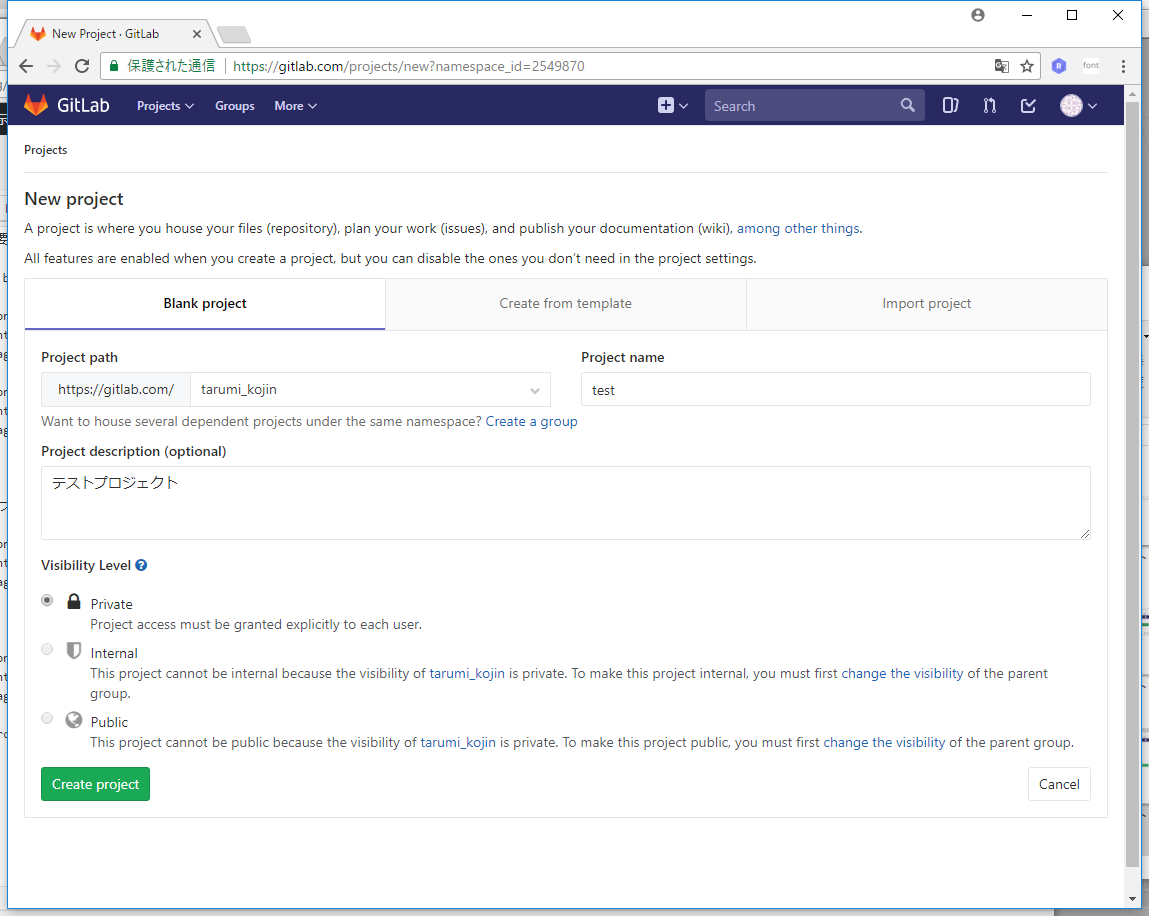Click the browser reload icon
This screenshot has width=1149, height=916.
click(x=82, y=66)
